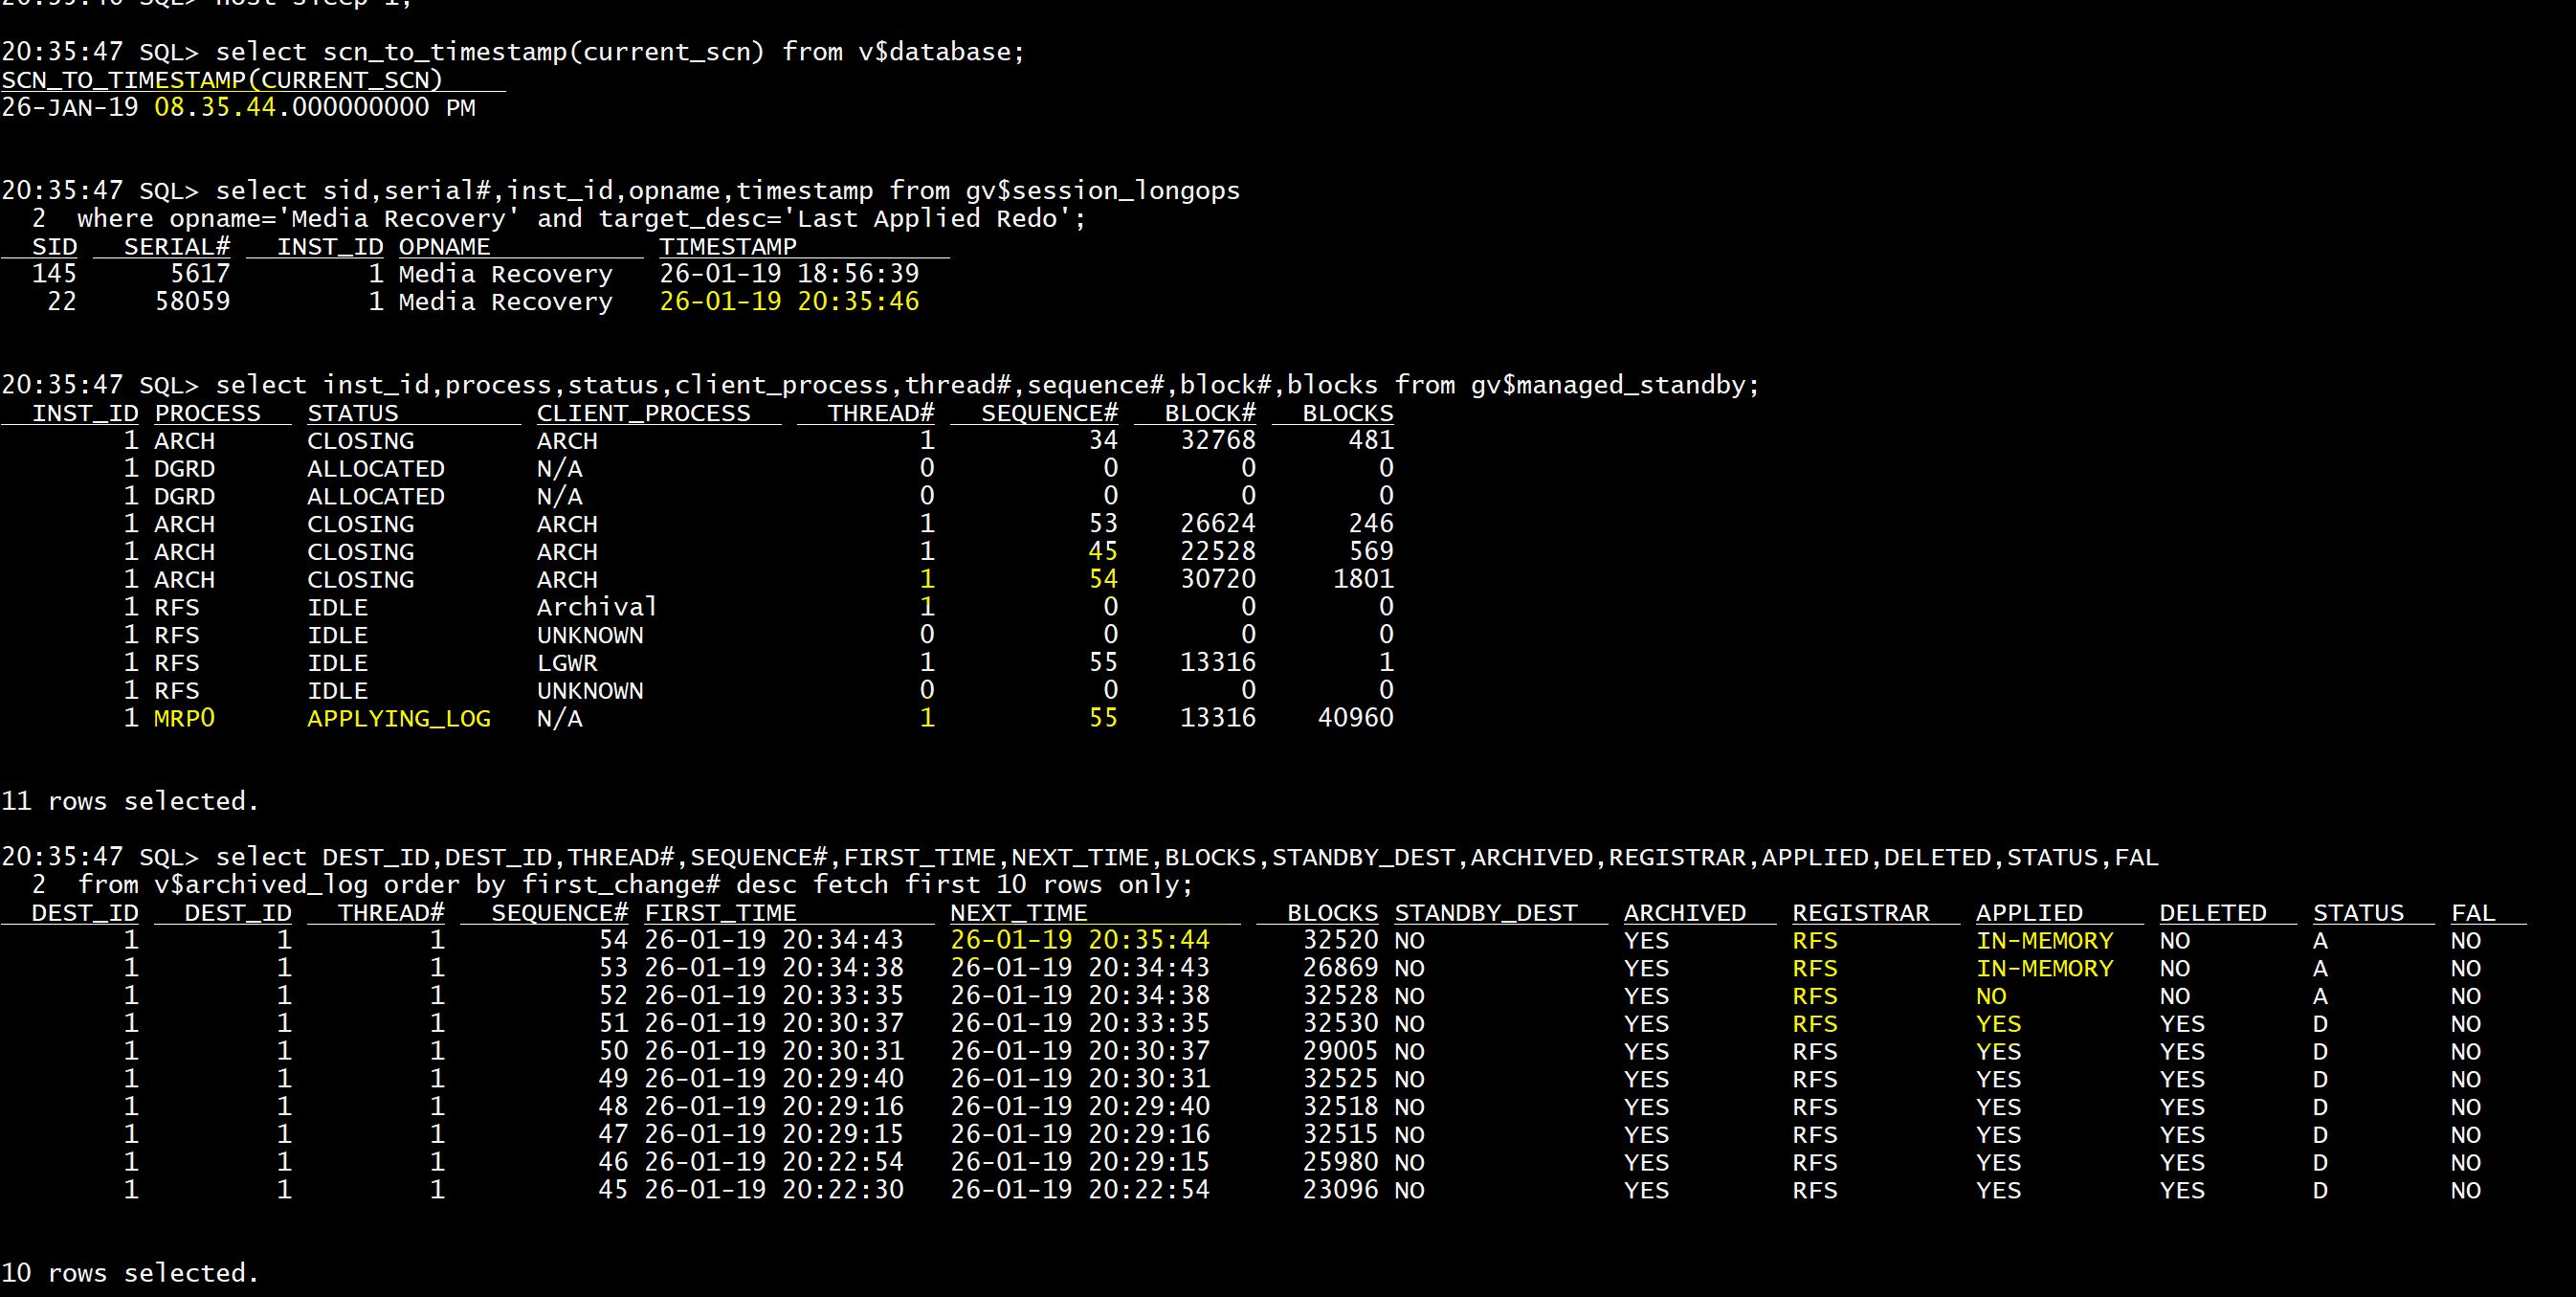Click the first IN-MEMORY applied value
The image size is (2576, 1297).
pyautogui.click(x=2044, y=941)
